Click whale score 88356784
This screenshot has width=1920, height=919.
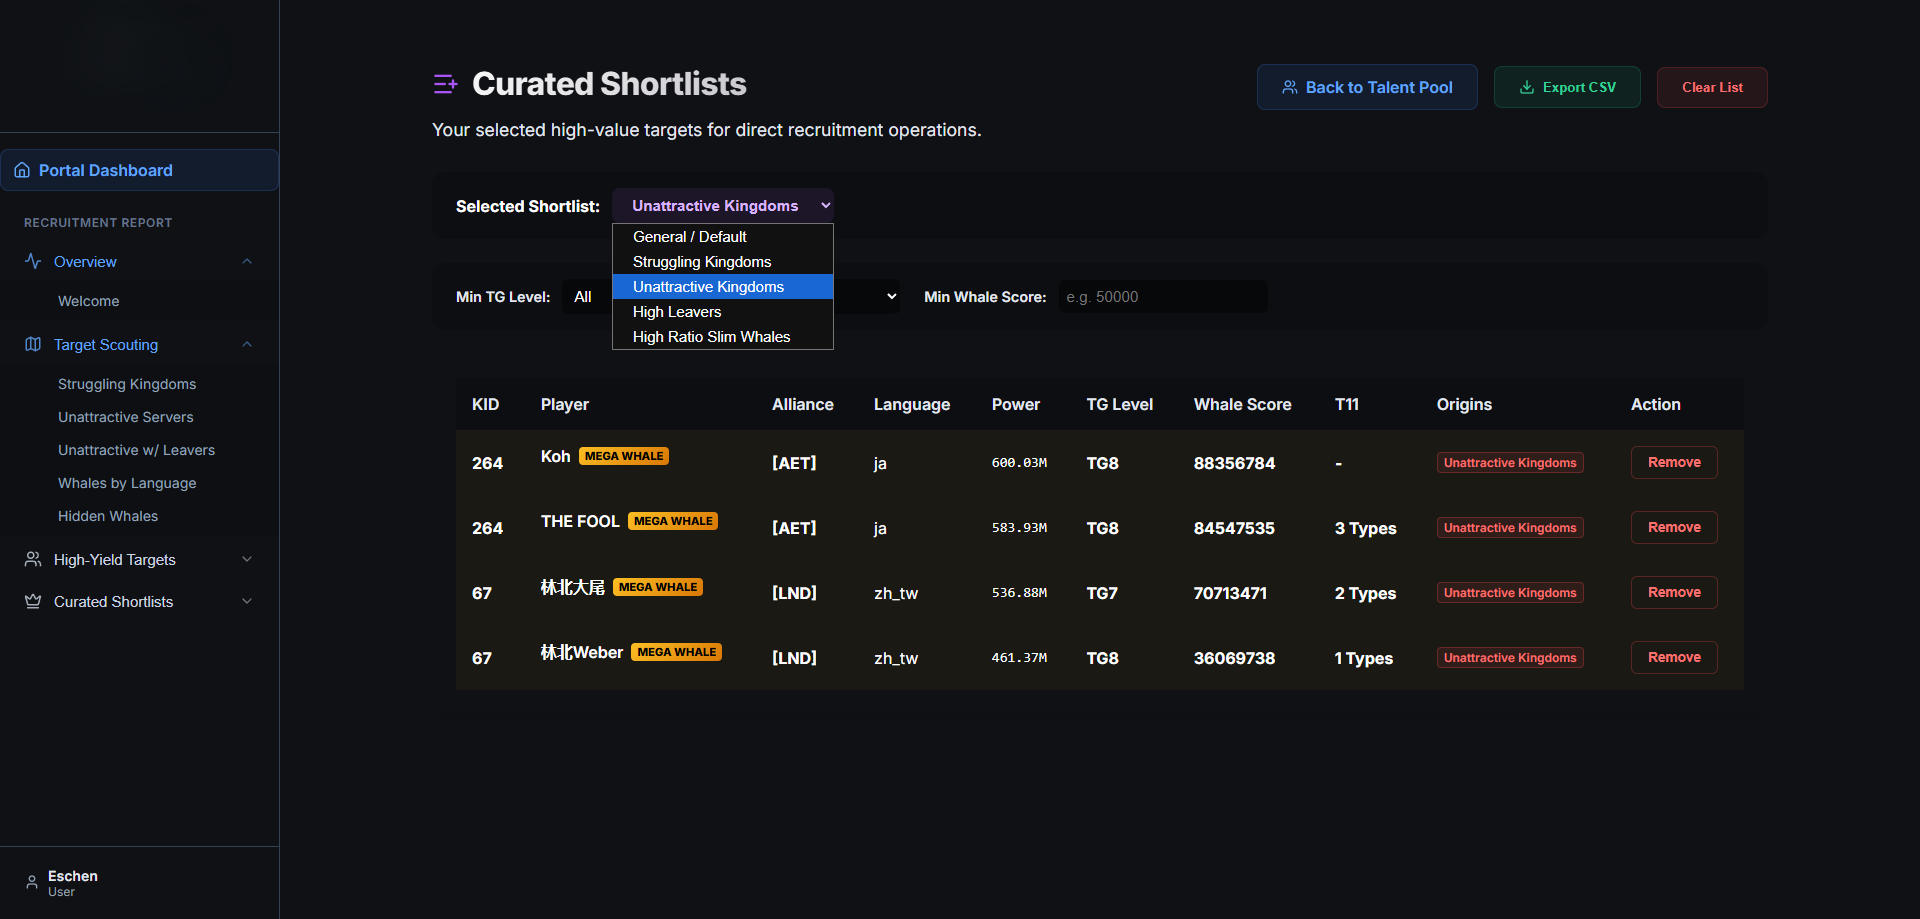[1234, 463]
